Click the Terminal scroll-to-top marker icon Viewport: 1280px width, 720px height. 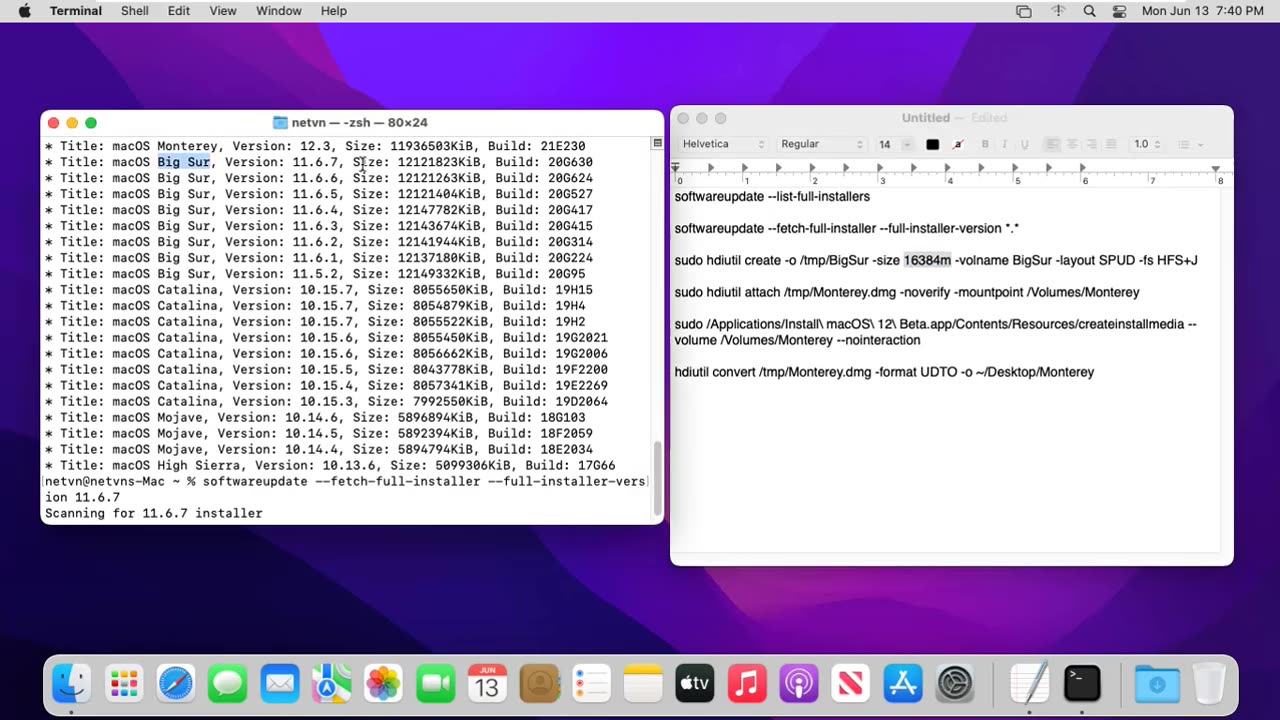coord(657,143)
